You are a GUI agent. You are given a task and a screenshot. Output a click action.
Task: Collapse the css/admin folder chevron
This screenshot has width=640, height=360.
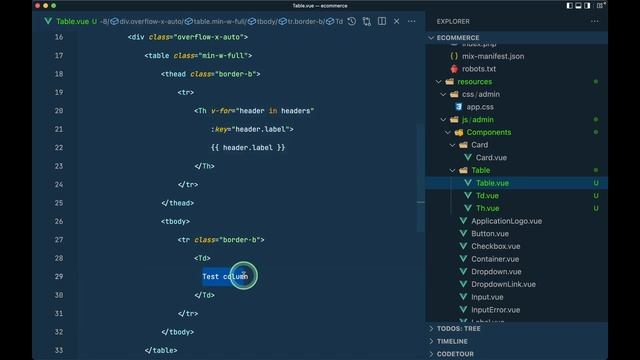pyautogui.click(x=443, y=94)
